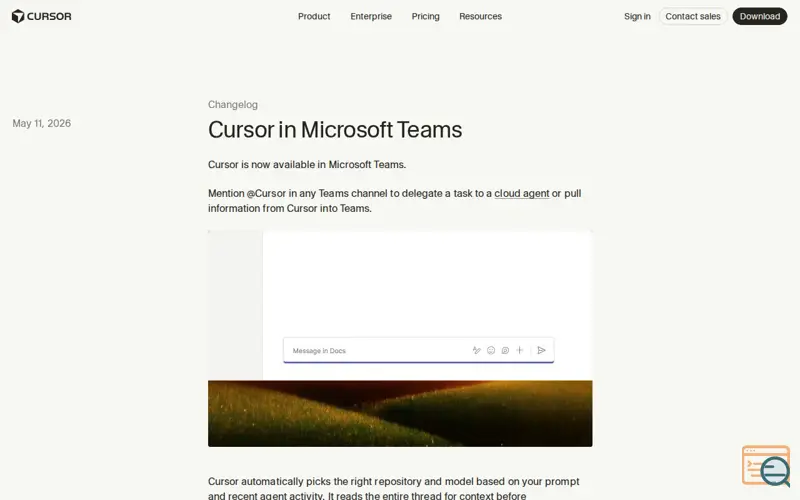The image size is (800, 500).
Task: Click the plus icon in message box
Action: tap(519, 350)
